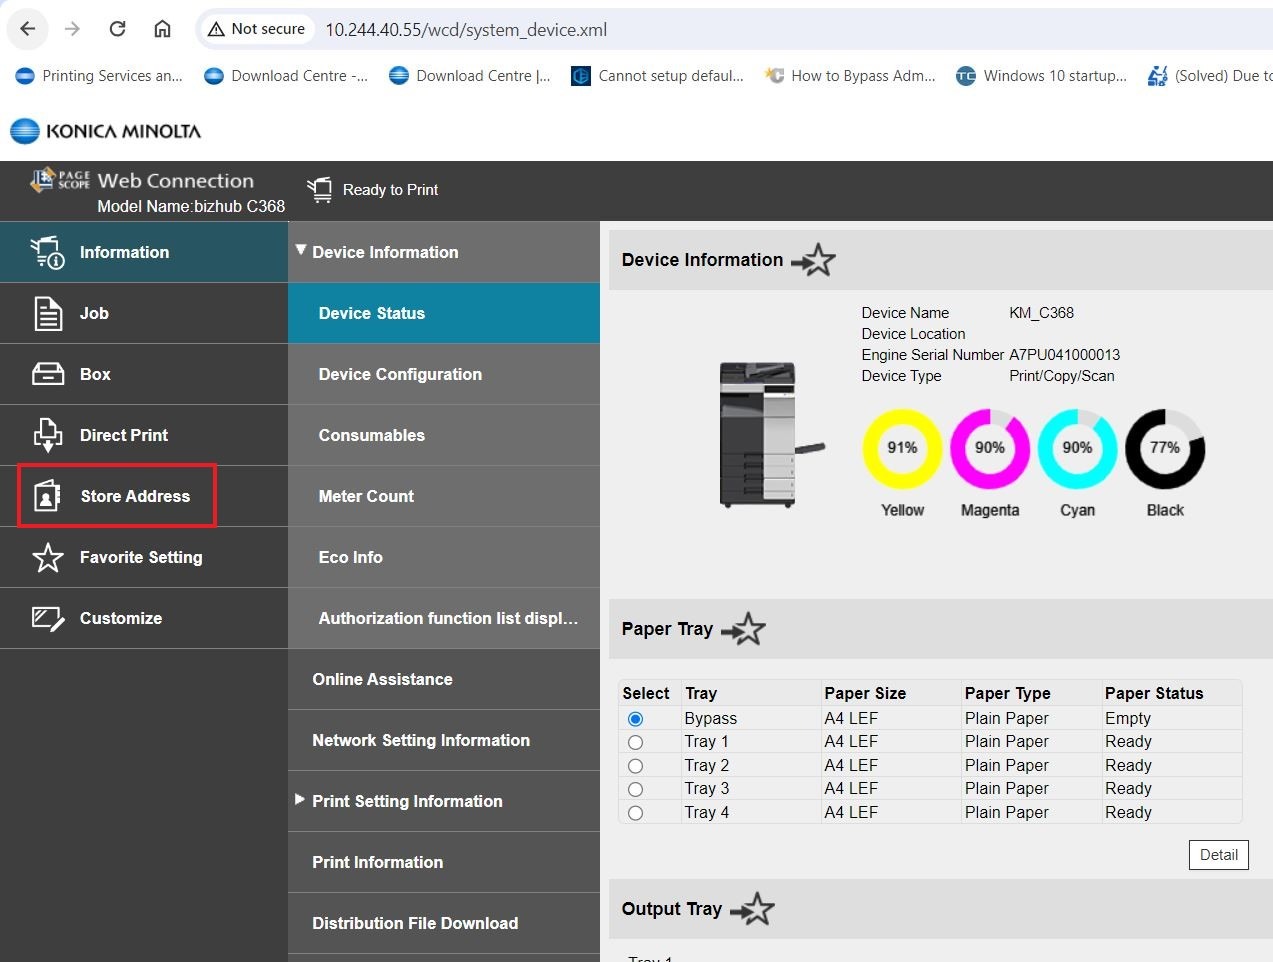Viewport: 1273px width, 962px height.
Task: Click the Box icon in sidebar
Action: coord(47,374)
